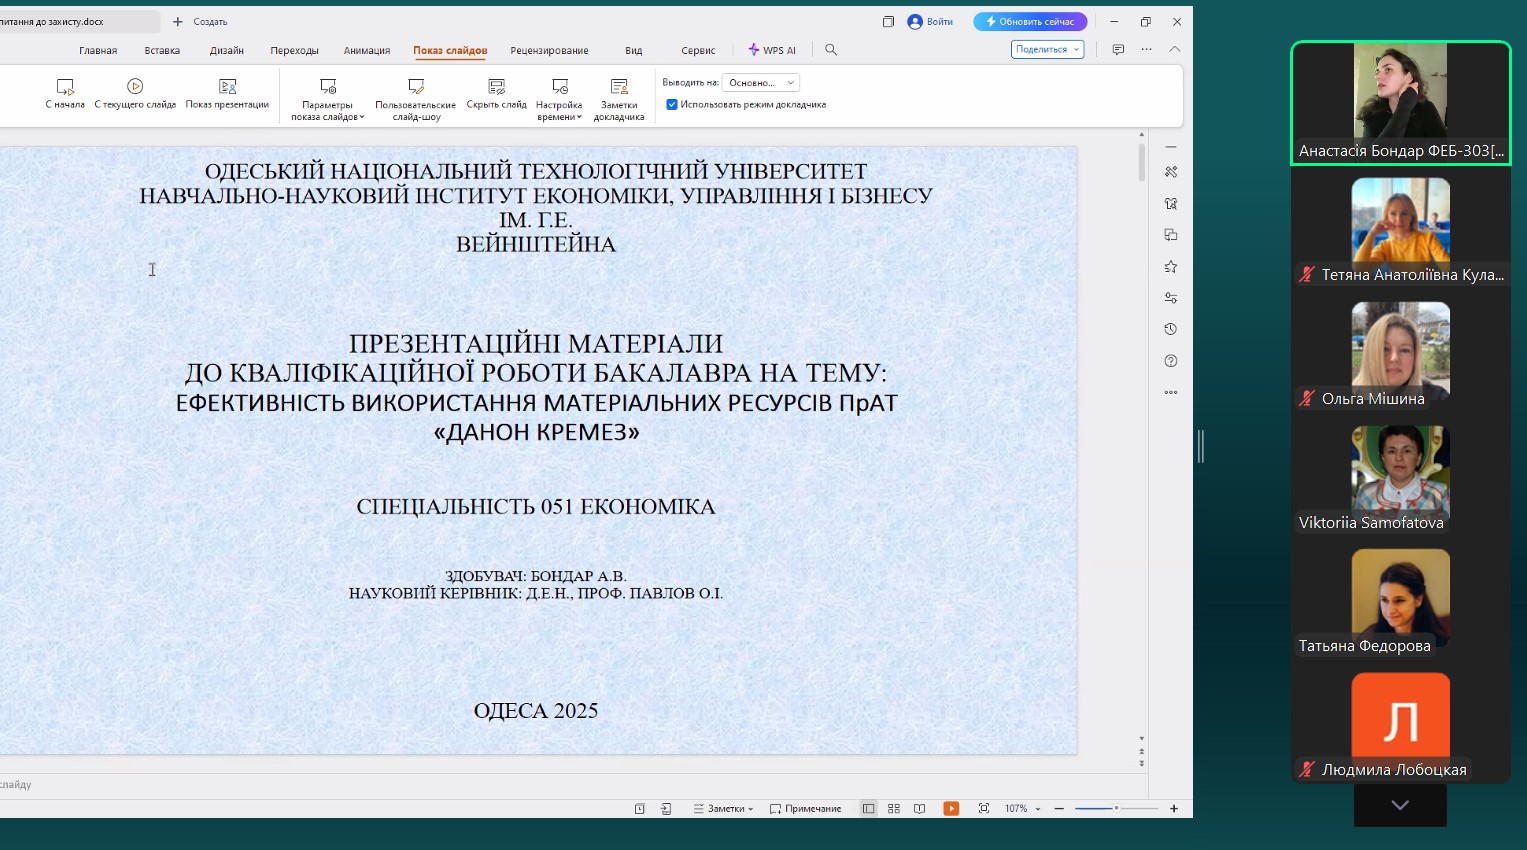Image resolution: width=1527 pixels, height=850 pixels.
Task: Click the text ОДЕСА 2025 on slide
Action: tap(536, 710)
